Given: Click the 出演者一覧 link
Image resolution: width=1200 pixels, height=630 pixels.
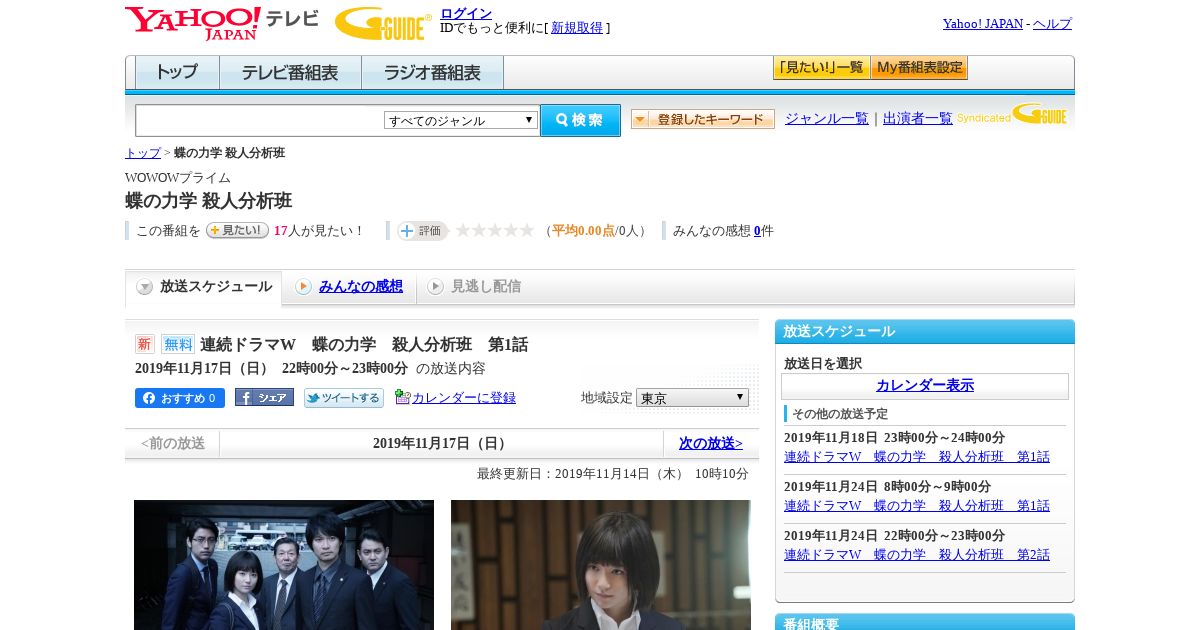Looking at the screenshot, I should point(918,119).
